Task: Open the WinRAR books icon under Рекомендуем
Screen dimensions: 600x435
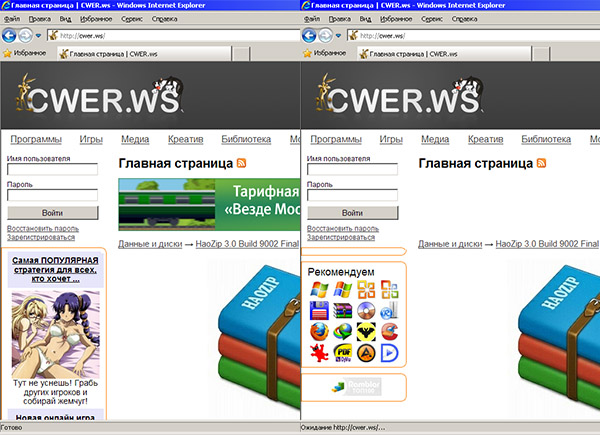Action: (342, 310)
